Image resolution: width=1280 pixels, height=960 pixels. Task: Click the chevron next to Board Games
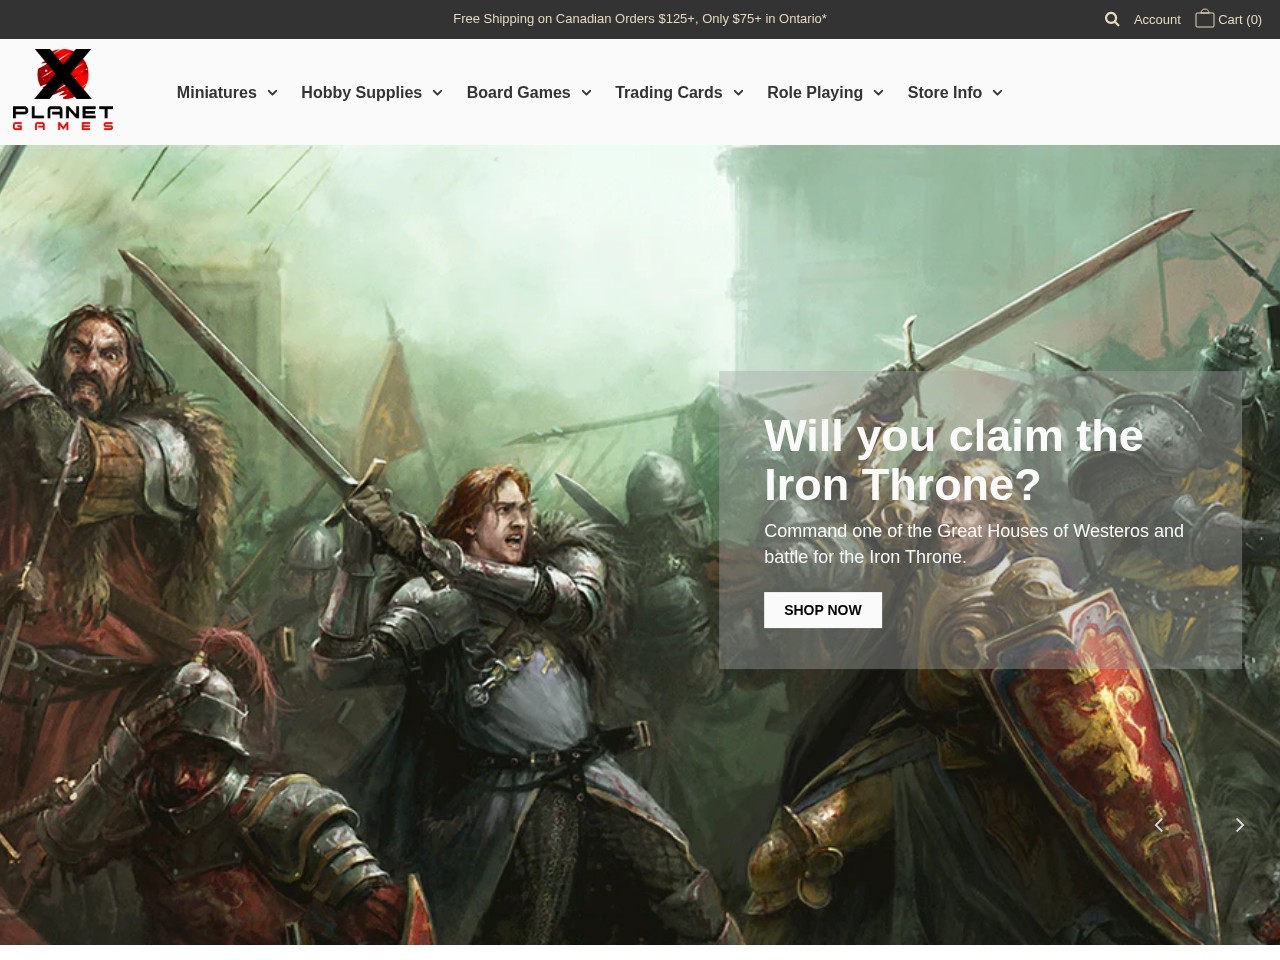click(x=586, y=93)
